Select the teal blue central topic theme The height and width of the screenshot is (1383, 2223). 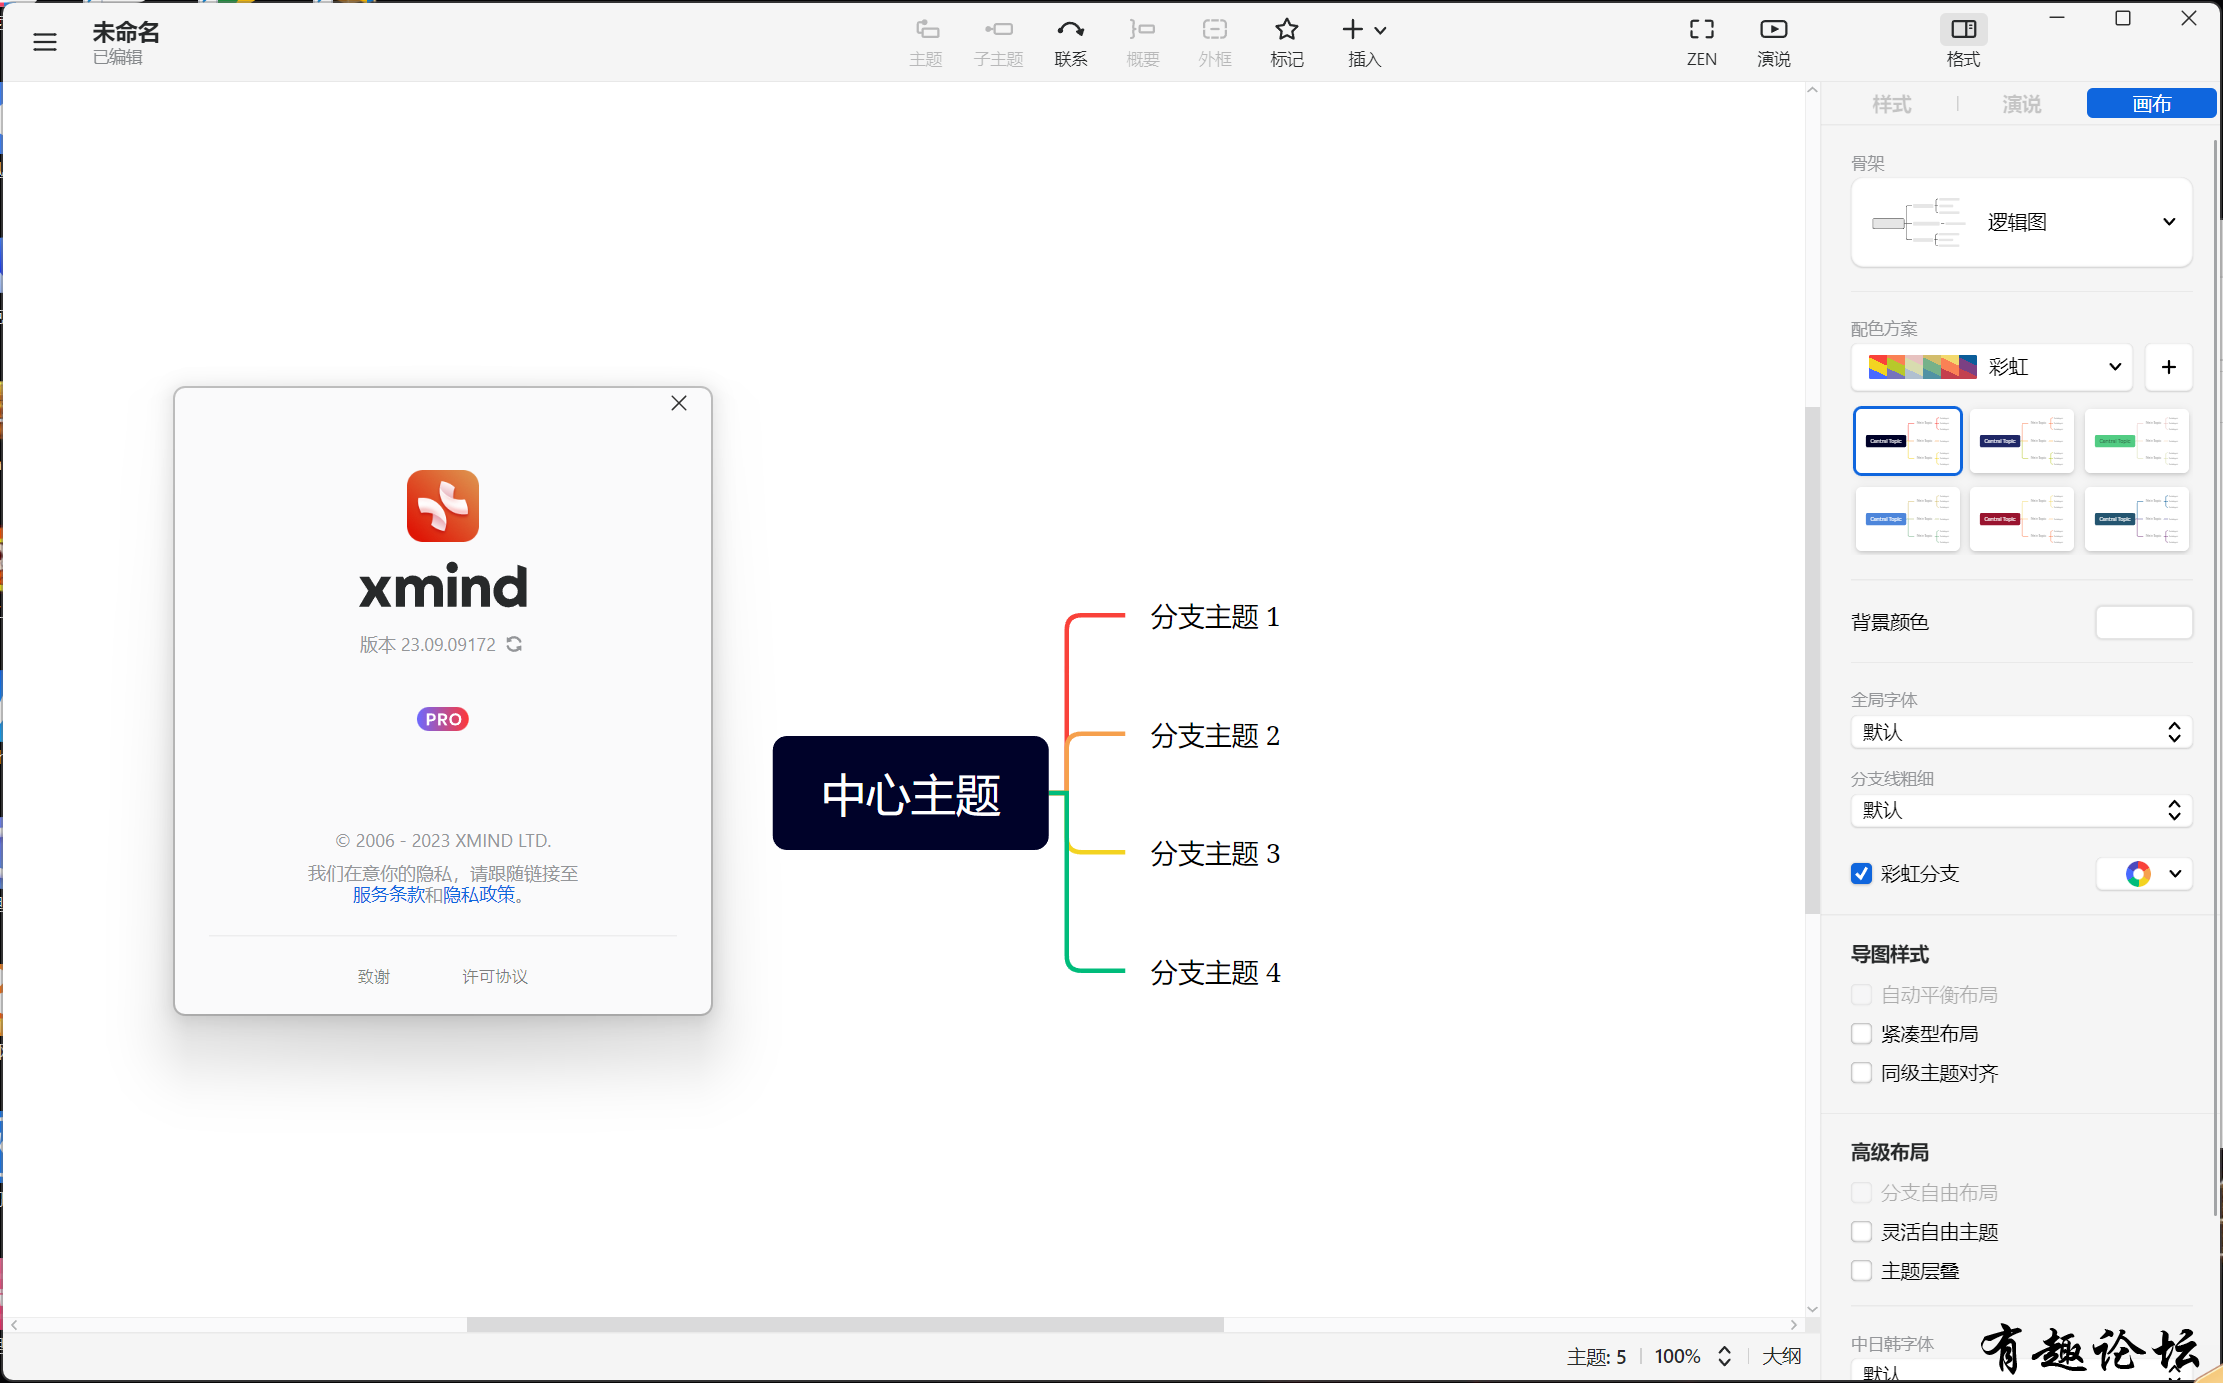click(x=2136, y=519)
